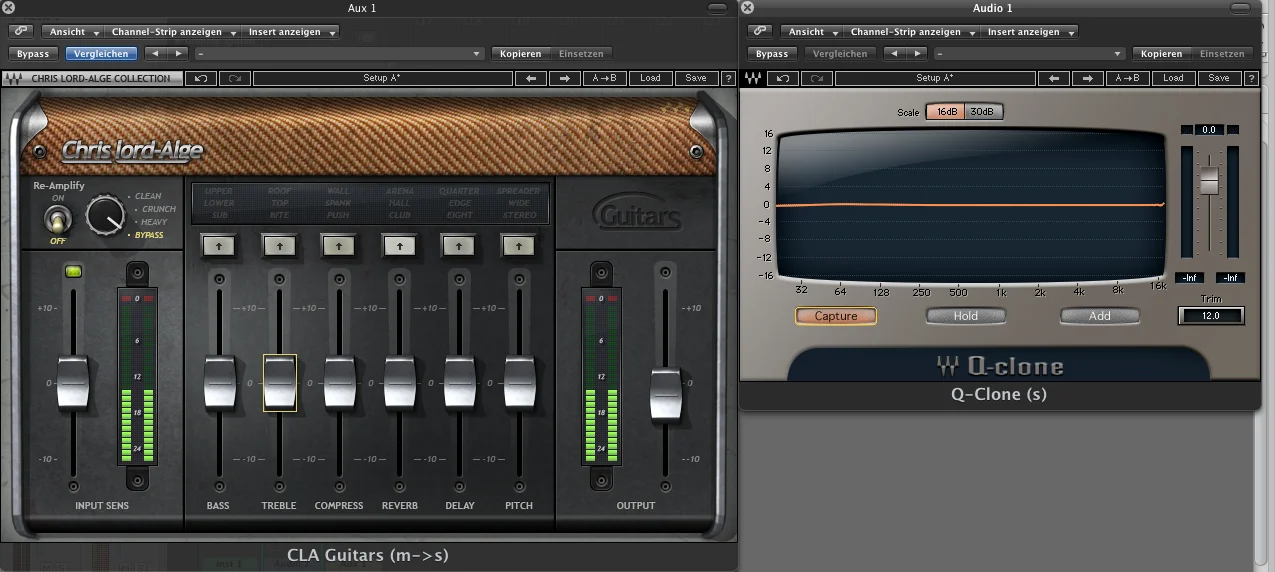Toggle Bypass in Audio 1 window
Screen dimensions: 1275x572
[x=771, y=54]
